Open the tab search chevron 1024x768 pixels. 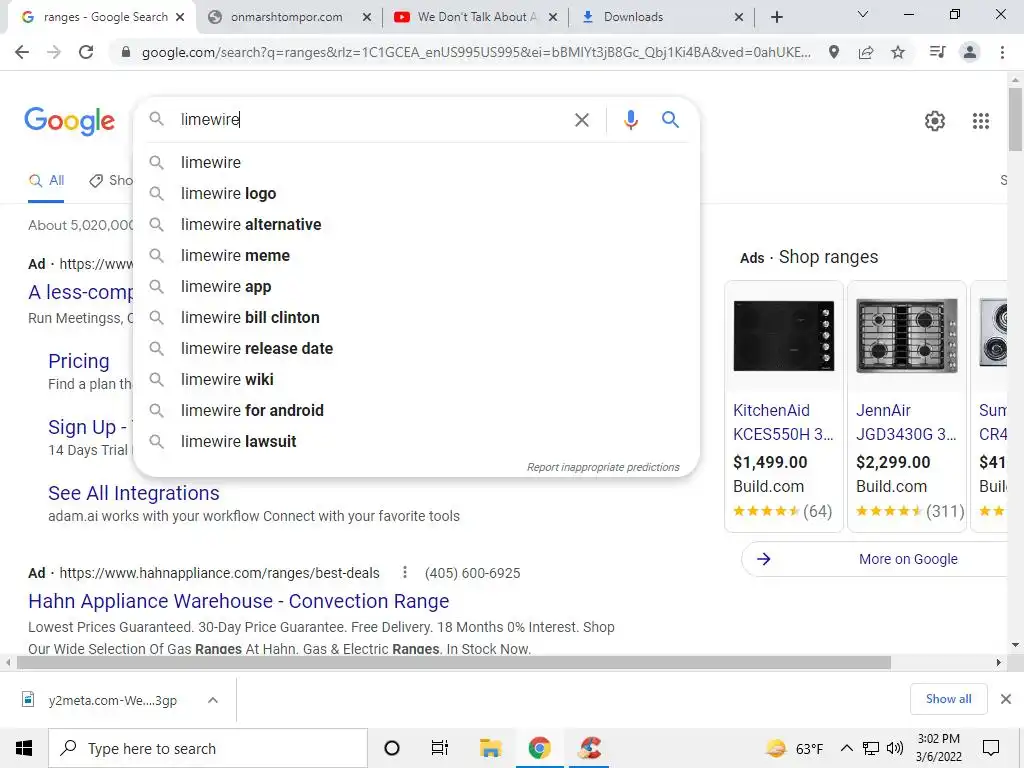click(x=863, y=14)
